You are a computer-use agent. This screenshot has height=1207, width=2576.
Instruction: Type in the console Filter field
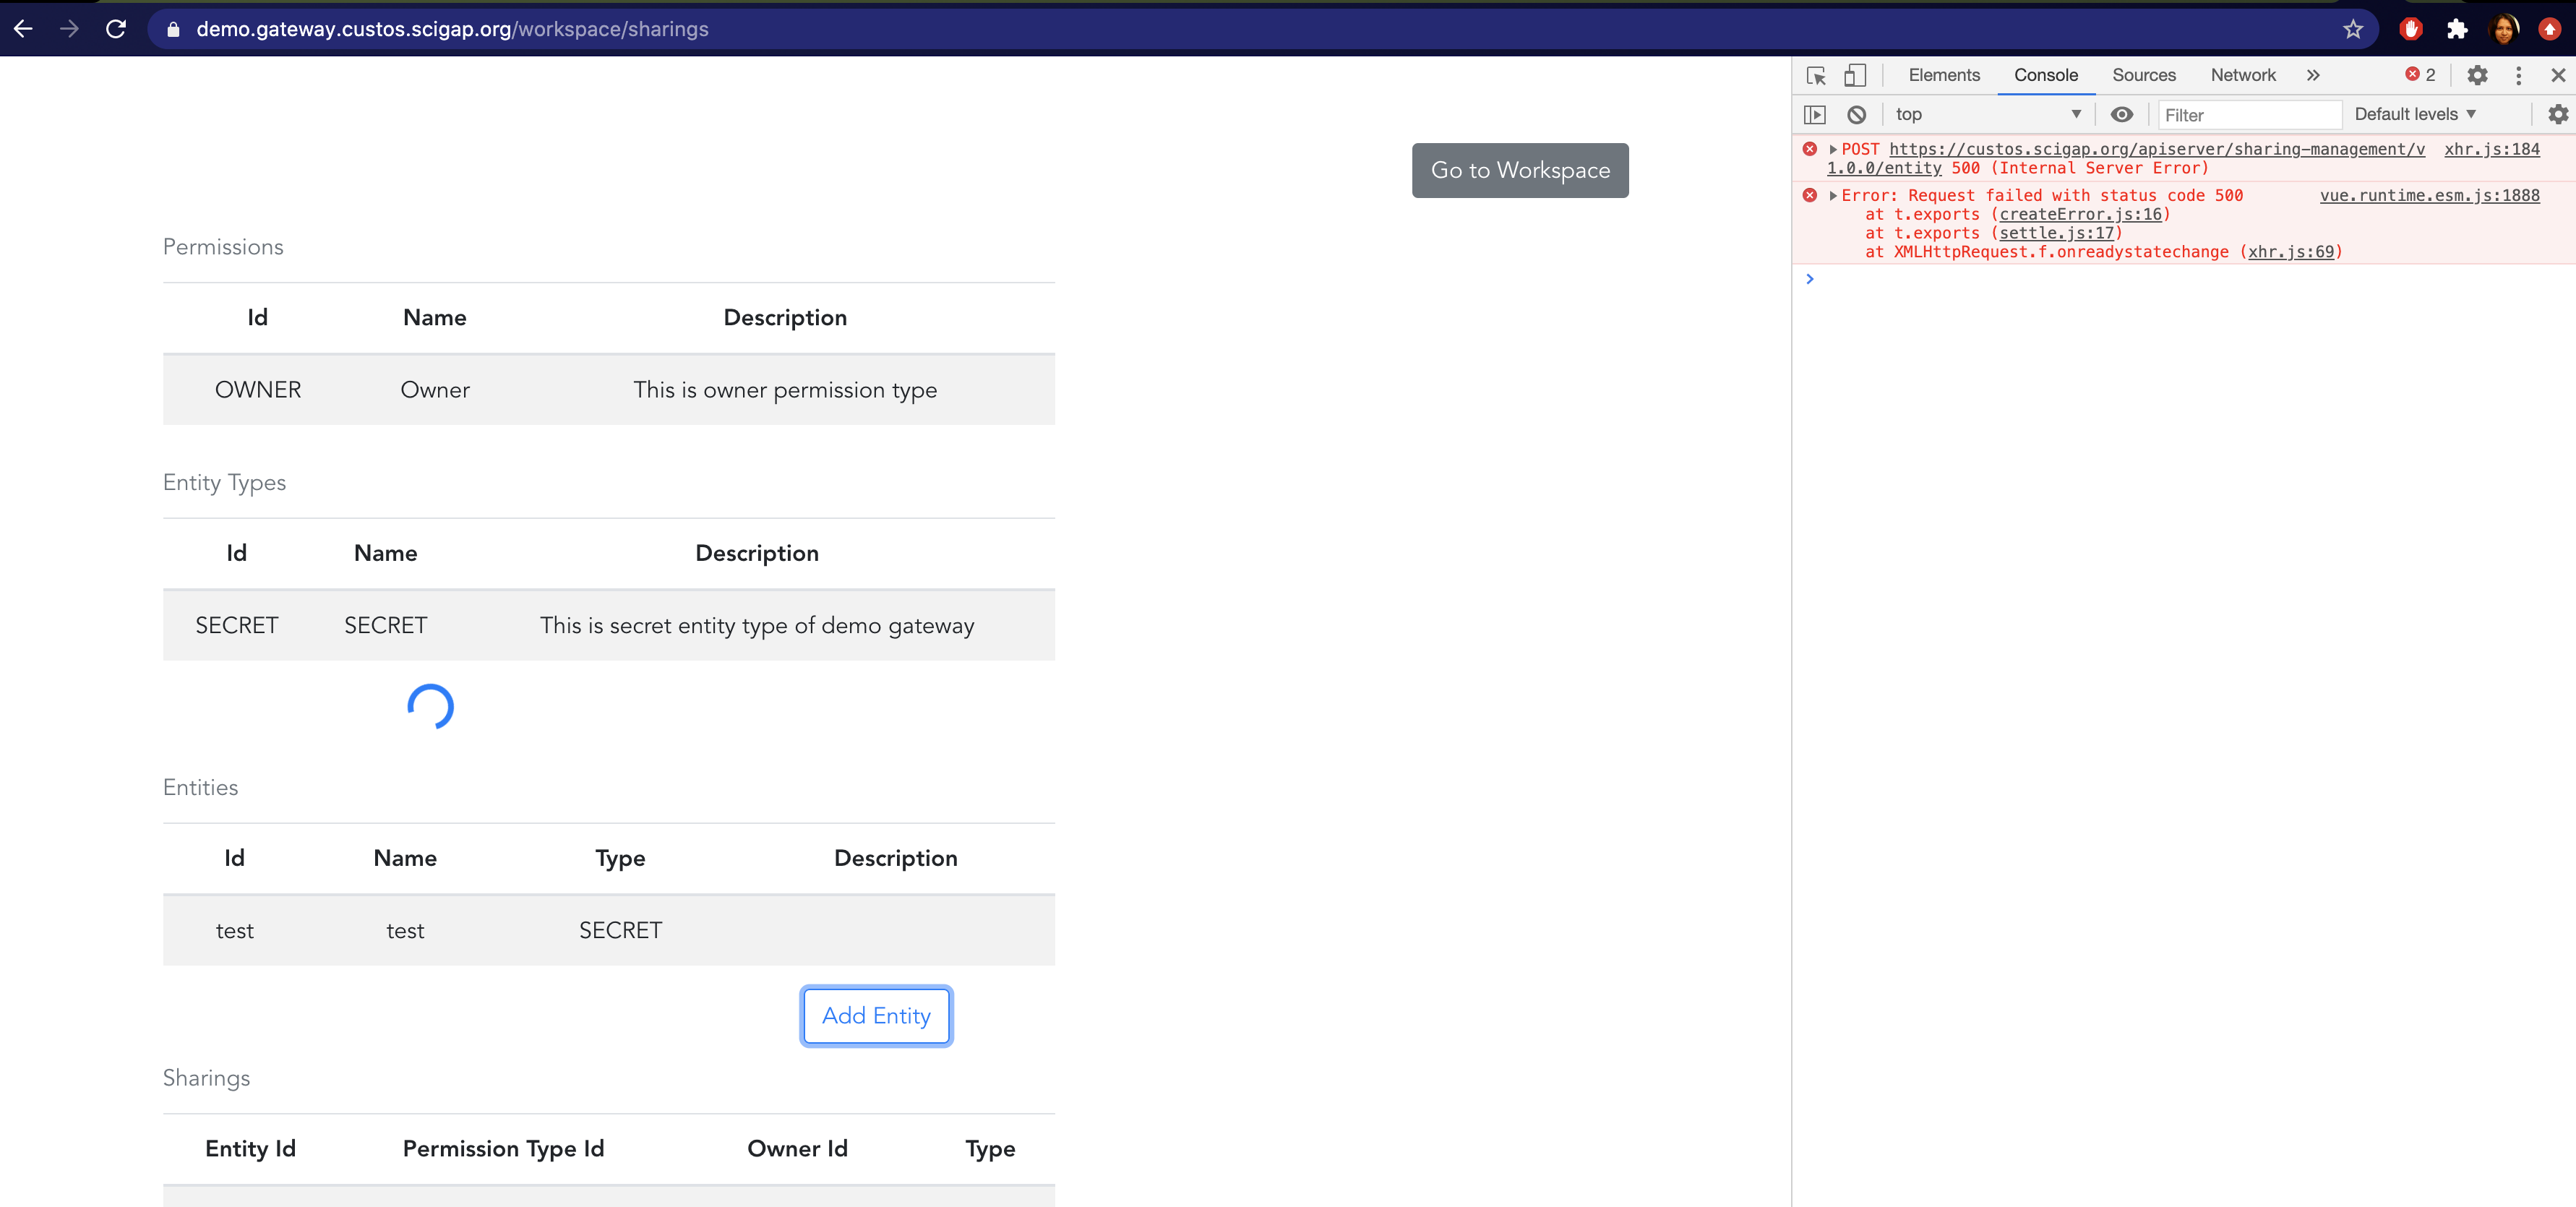[x=2250, y=115]
